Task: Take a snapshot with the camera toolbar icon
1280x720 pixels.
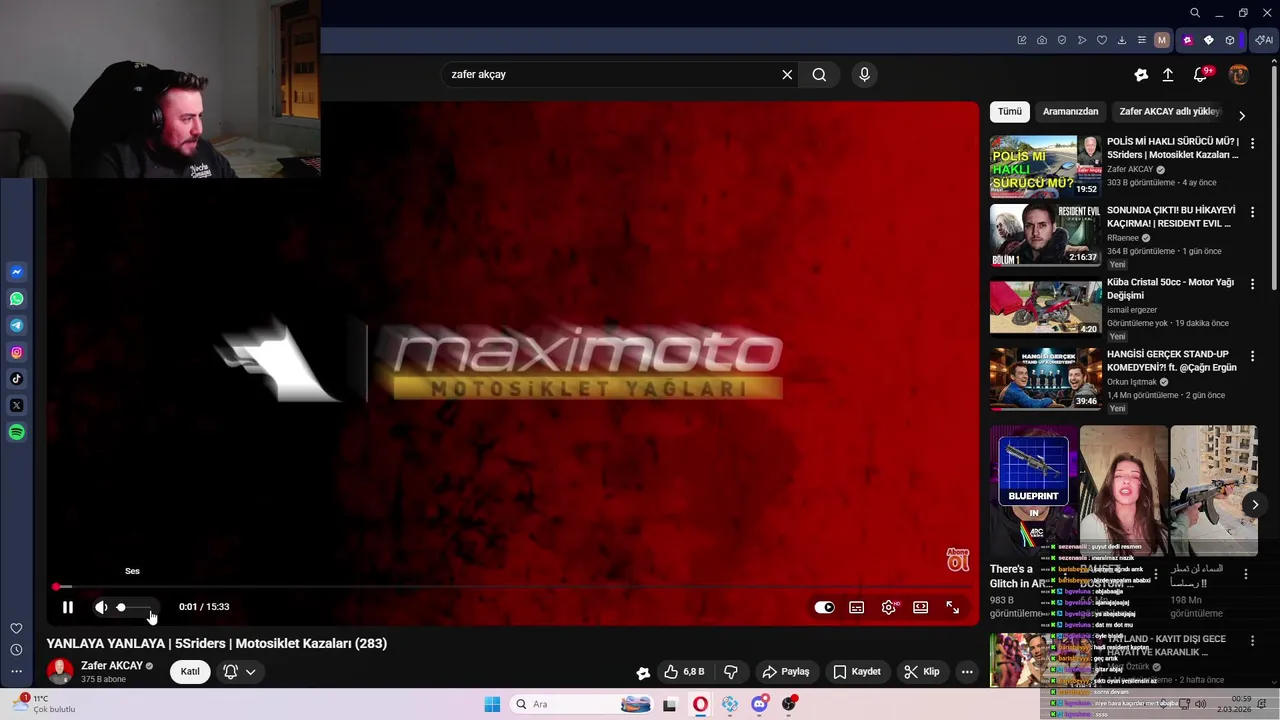Action: coord(1042,40)
